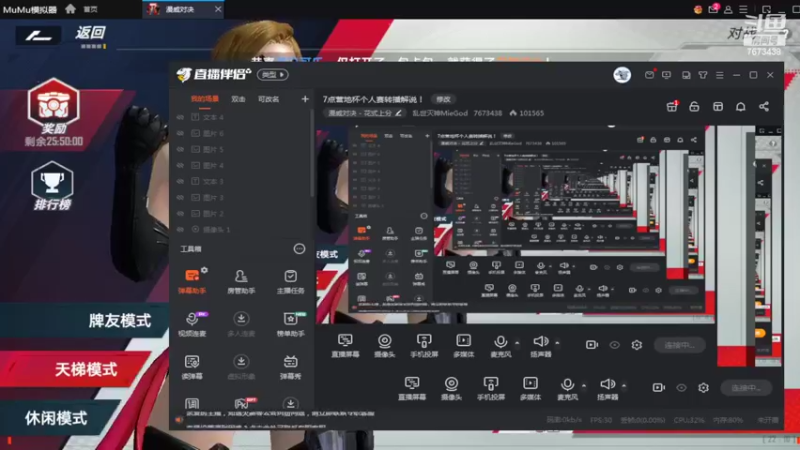This screenshot has height=450, width=800.
Task: Open MuMu 首页 tab
Action: coord(90,9)
